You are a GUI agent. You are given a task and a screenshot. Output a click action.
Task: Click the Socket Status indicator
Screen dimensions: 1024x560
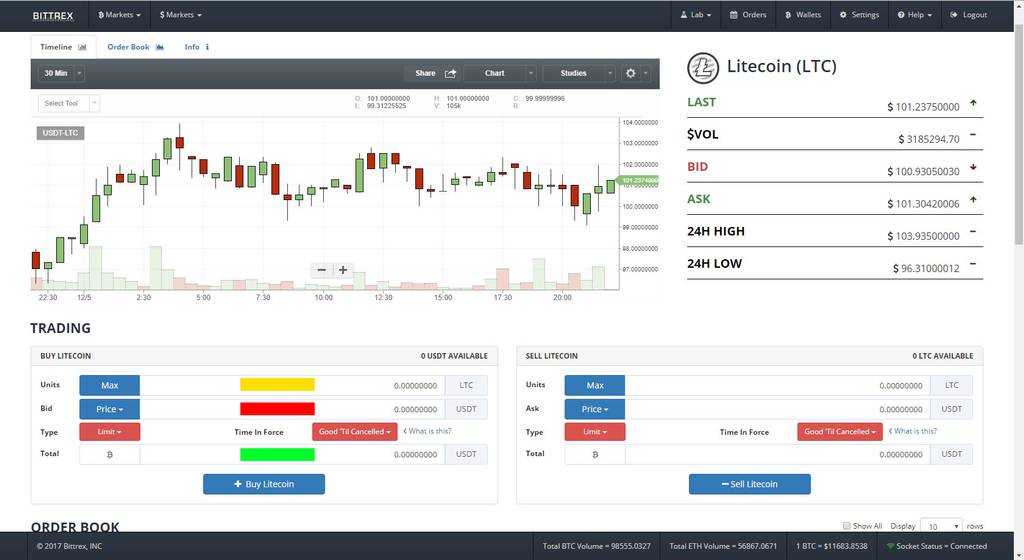click(x=936, y=546)
